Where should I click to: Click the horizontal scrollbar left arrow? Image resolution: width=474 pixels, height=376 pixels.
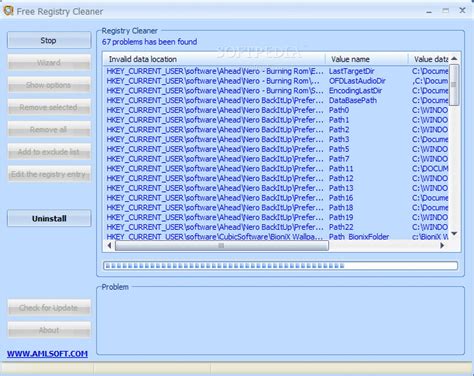pos(109,246)
